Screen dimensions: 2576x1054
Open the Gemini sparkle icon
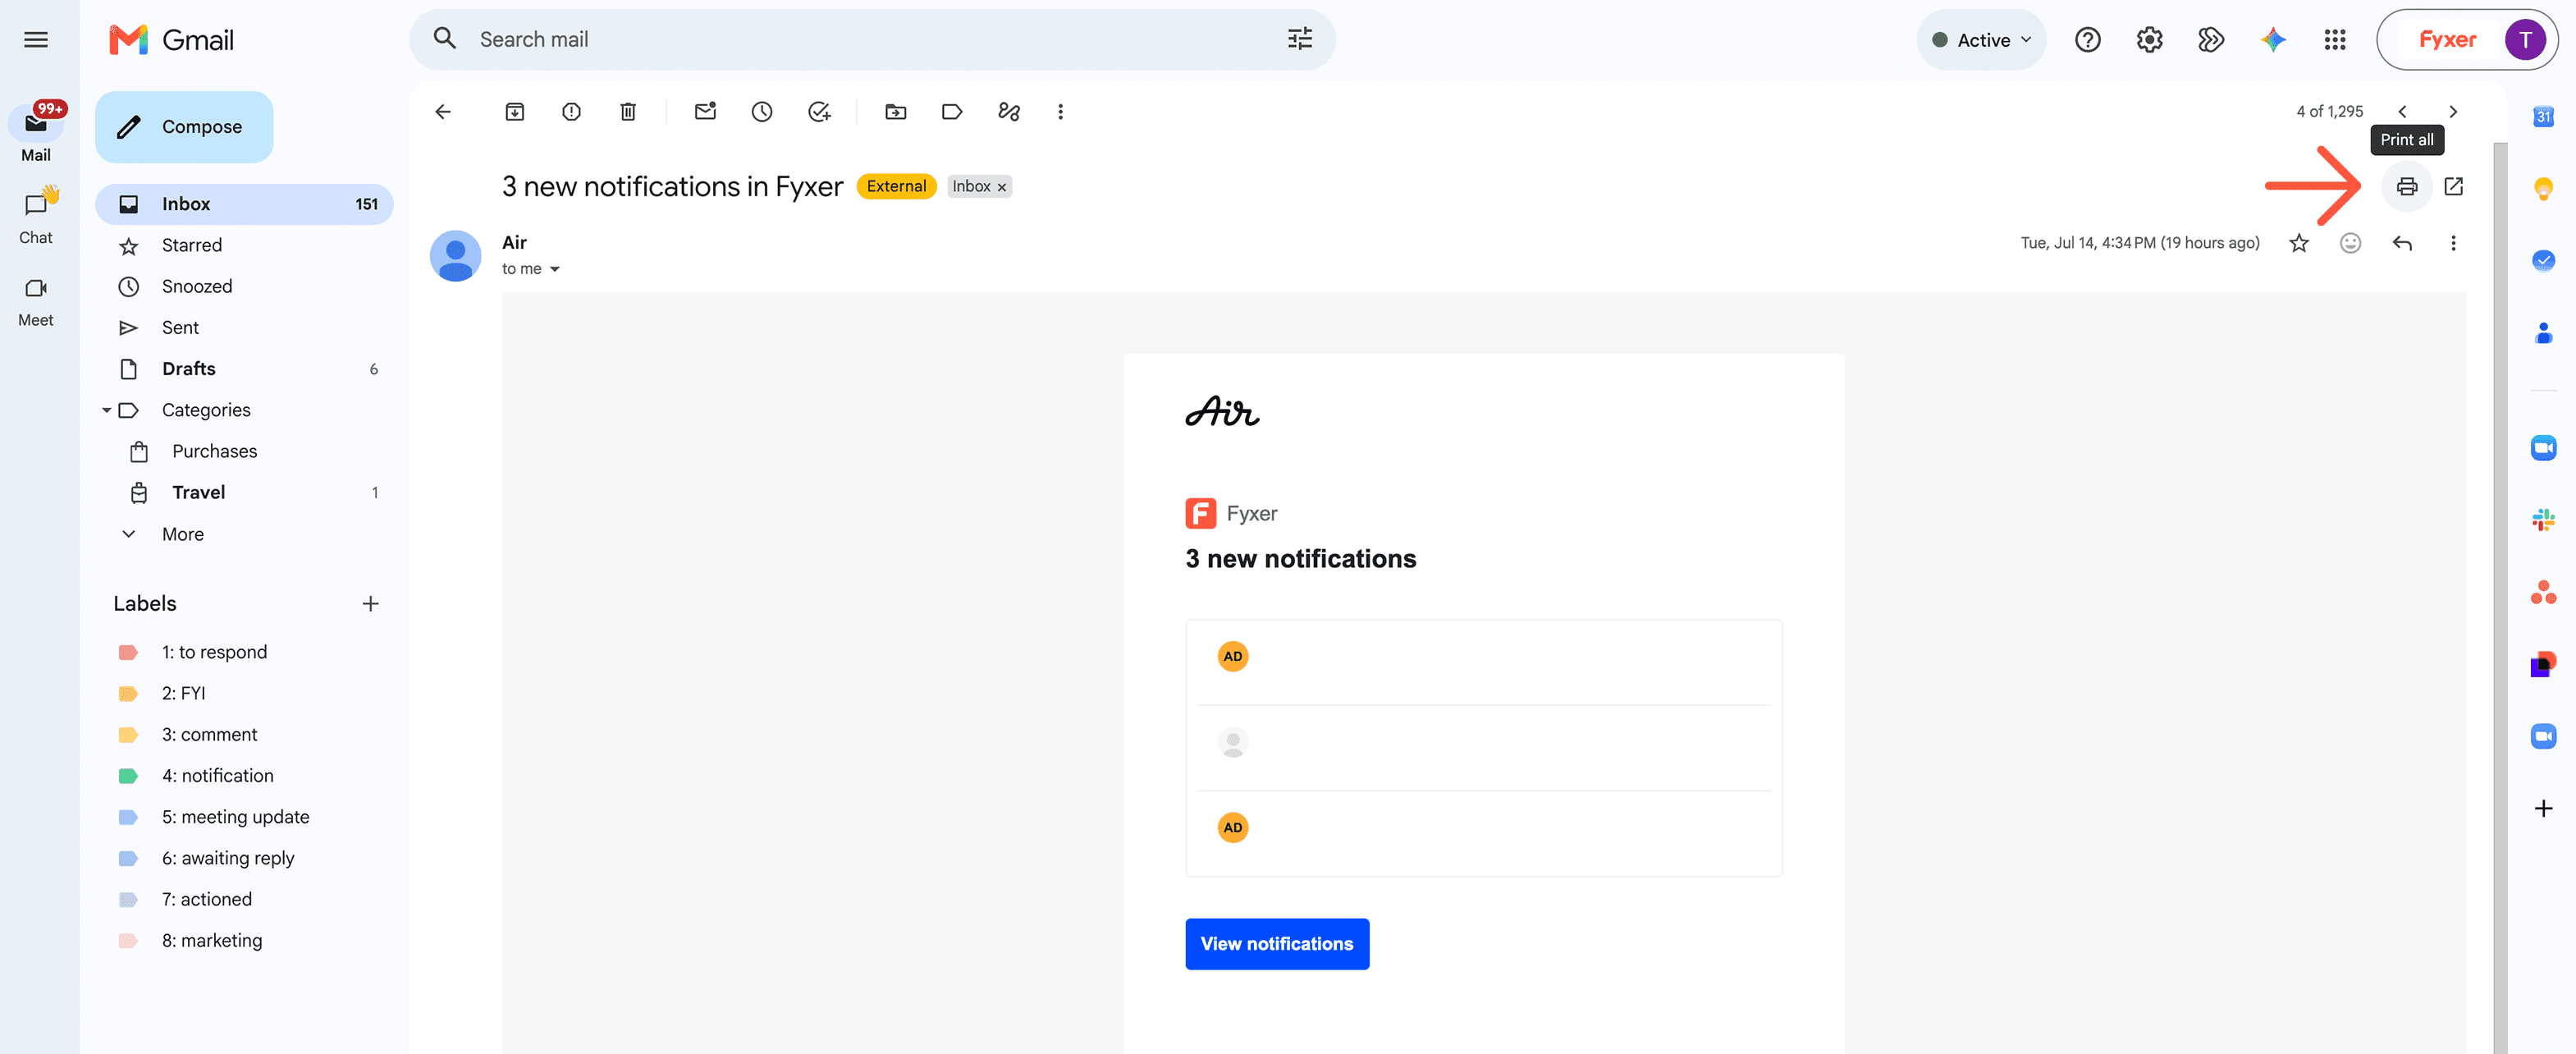coord(2272,40)
